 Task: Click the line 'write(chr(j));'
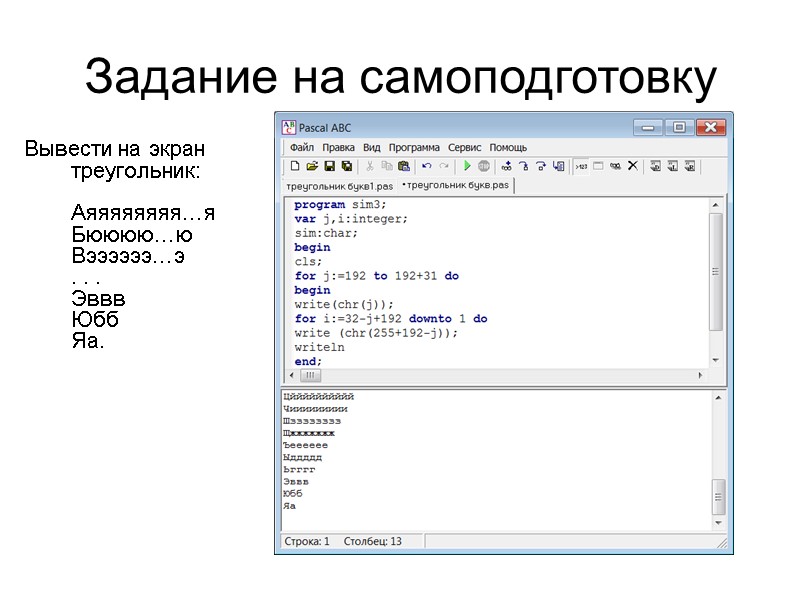344,305
